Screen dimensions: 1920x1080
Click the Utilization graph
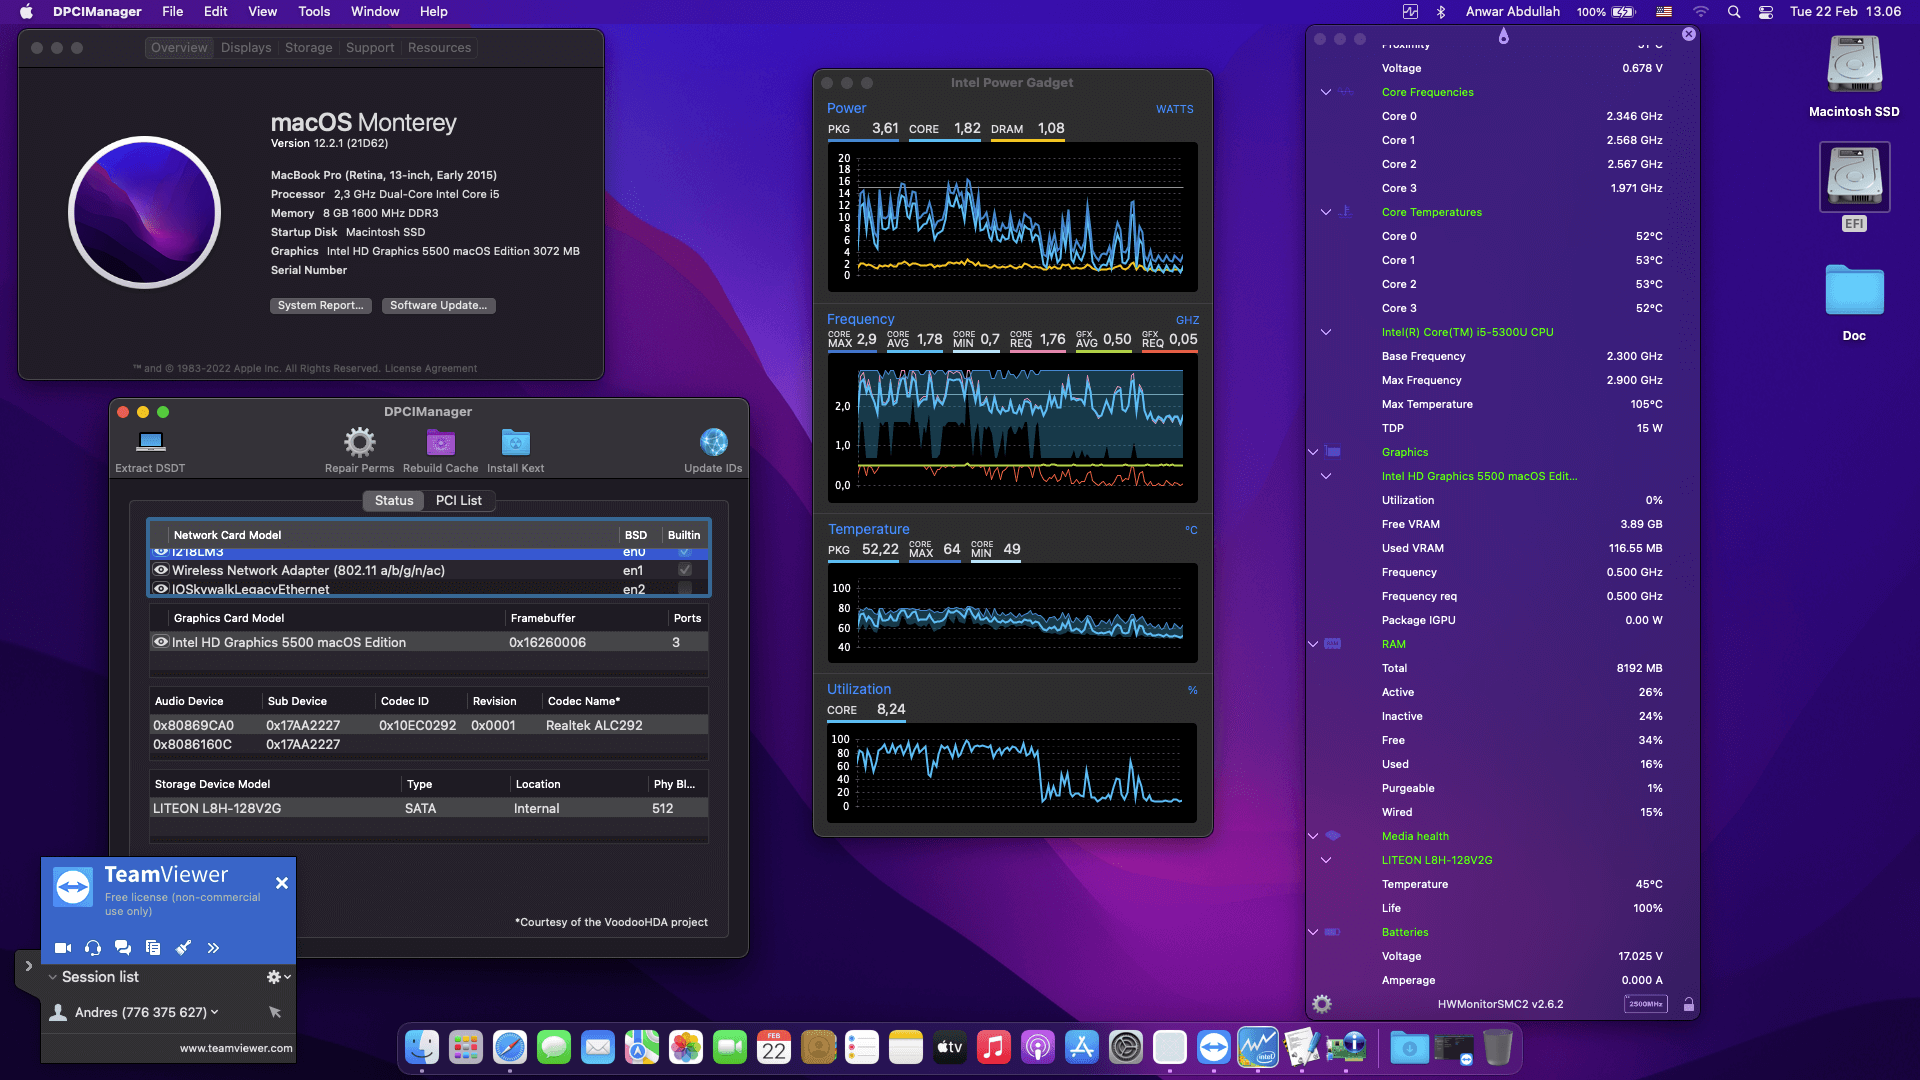(1012, 772)
